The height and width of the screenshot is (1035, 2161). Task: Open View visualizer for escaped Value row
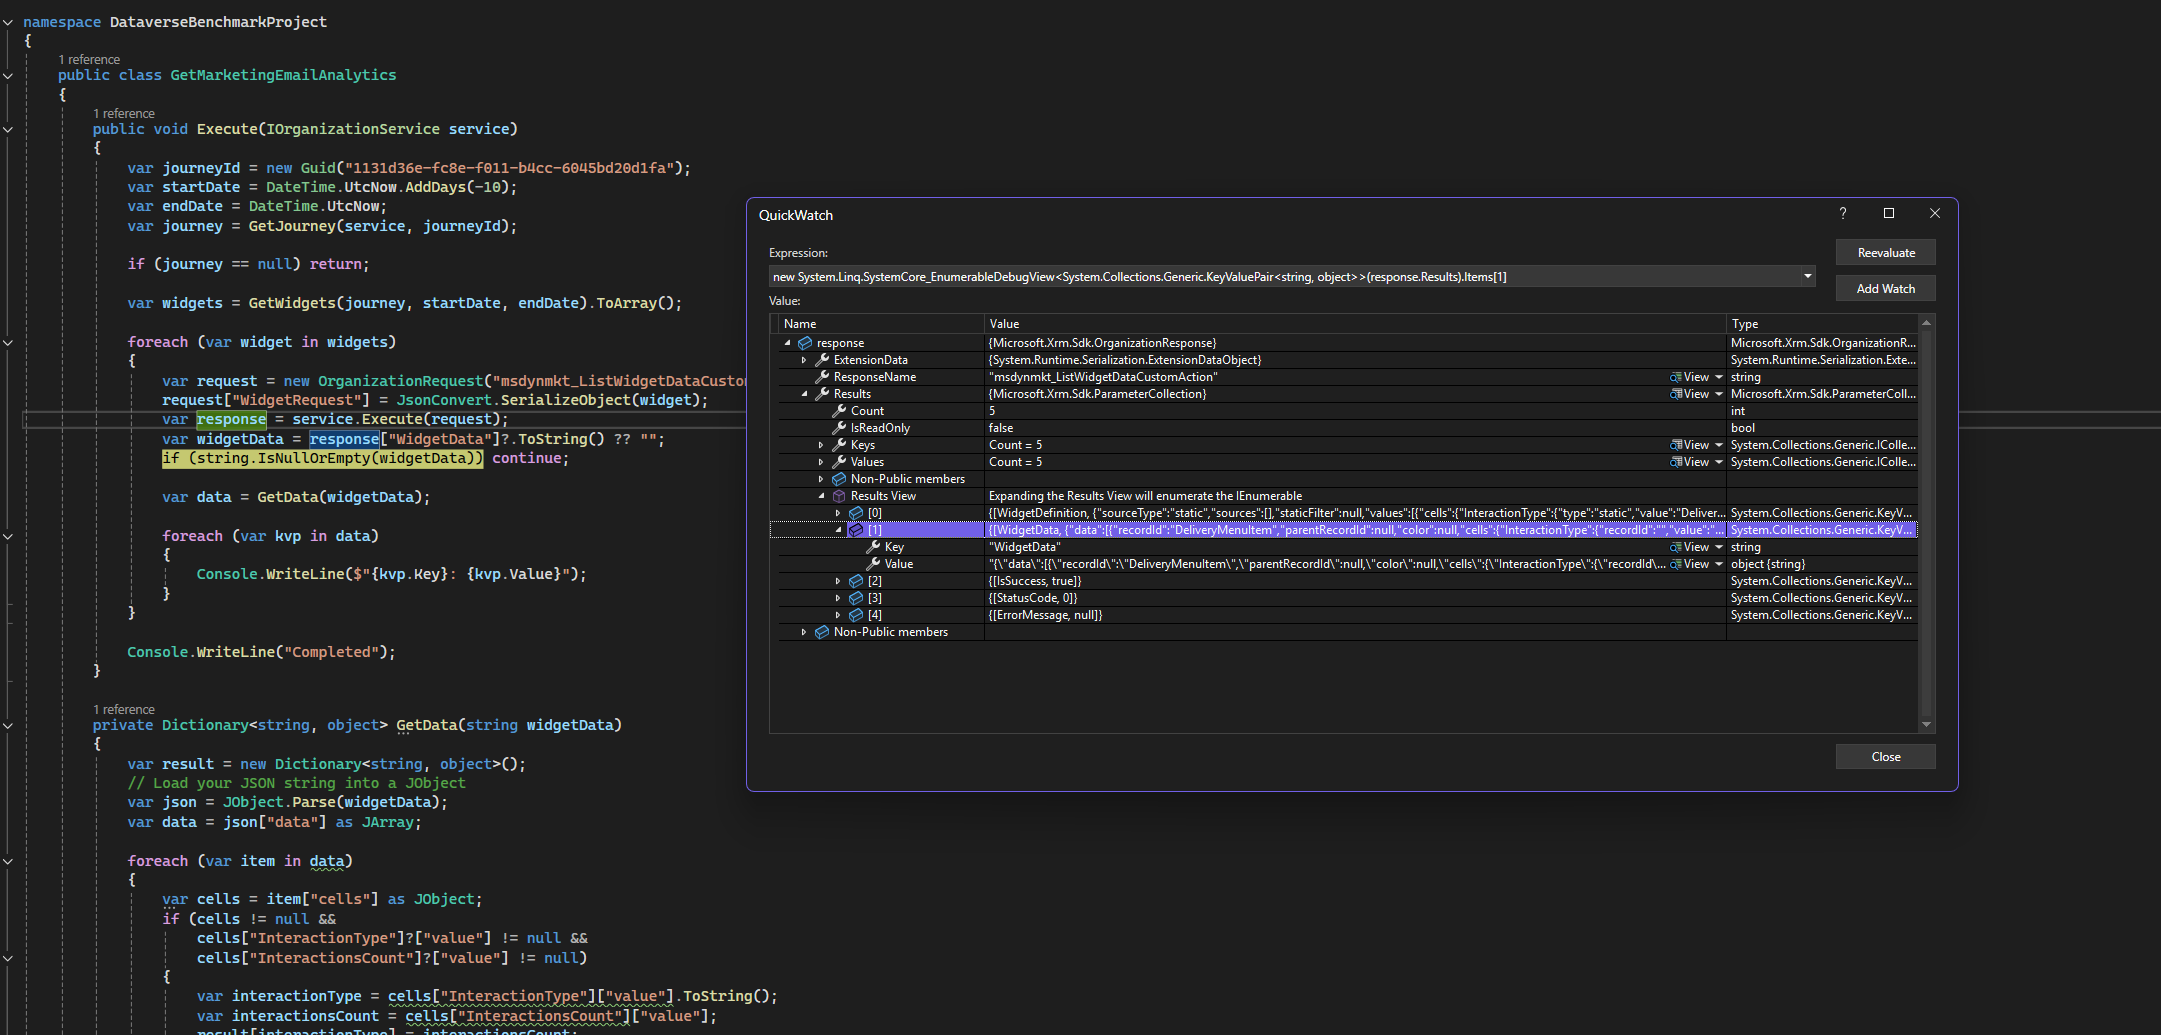(1690, 564)
